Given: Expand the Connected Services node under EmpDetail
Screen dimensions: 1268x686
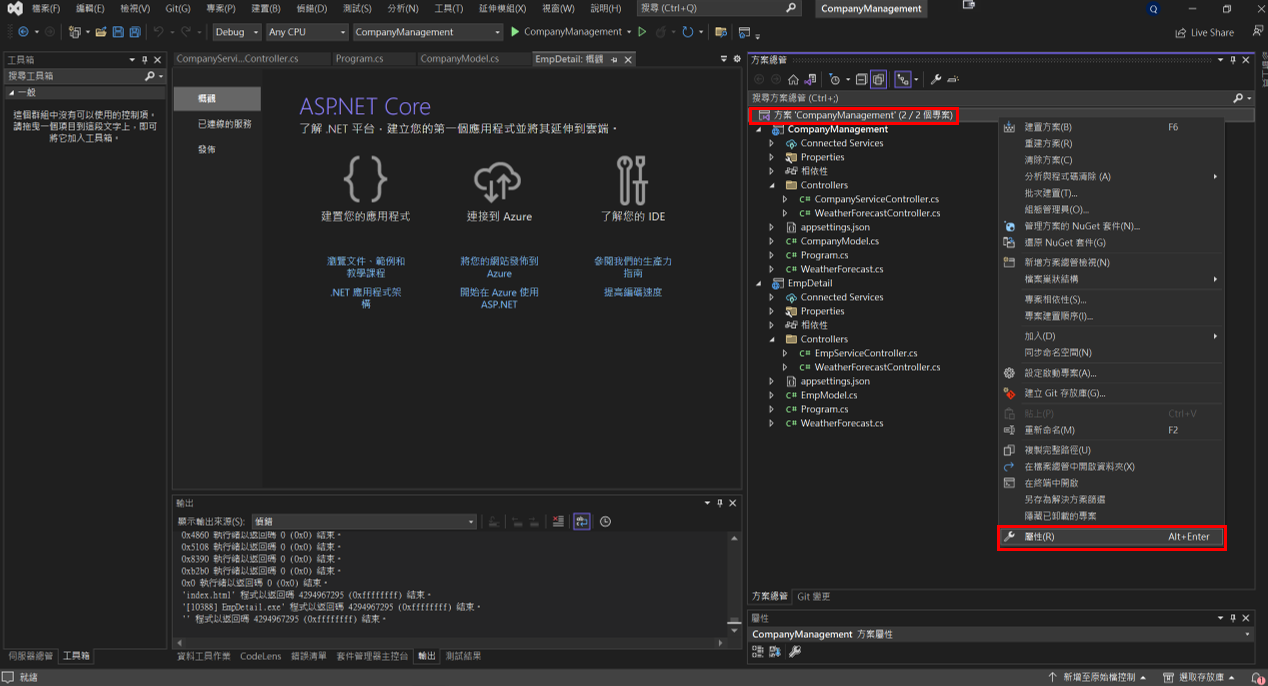Looking at the screenshot, I should (x=772, y=297).
